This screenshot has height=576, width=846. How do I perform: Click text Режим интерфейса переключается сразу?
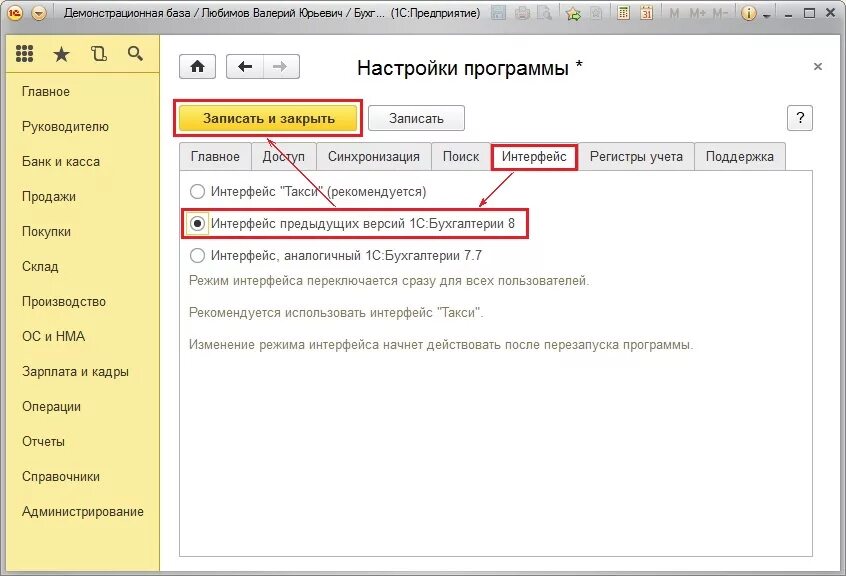389,281
